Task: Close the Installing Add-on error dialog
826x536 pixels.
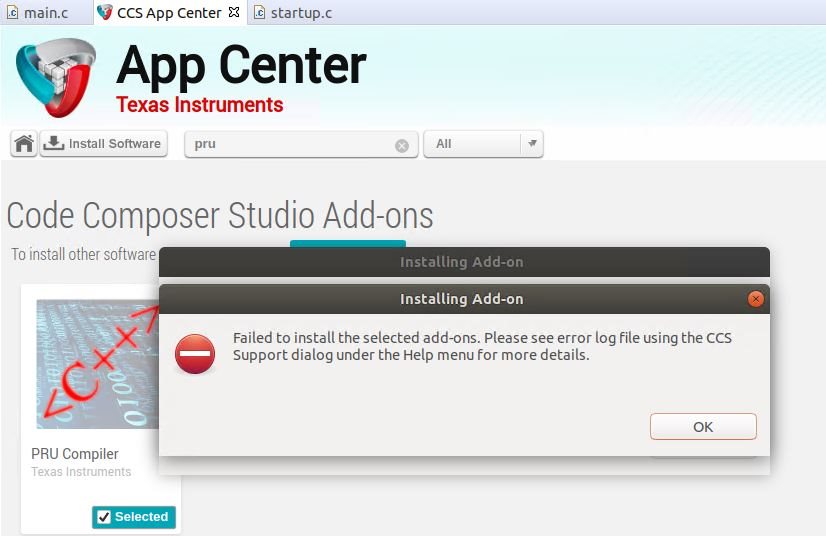Action: coord(755,299)
